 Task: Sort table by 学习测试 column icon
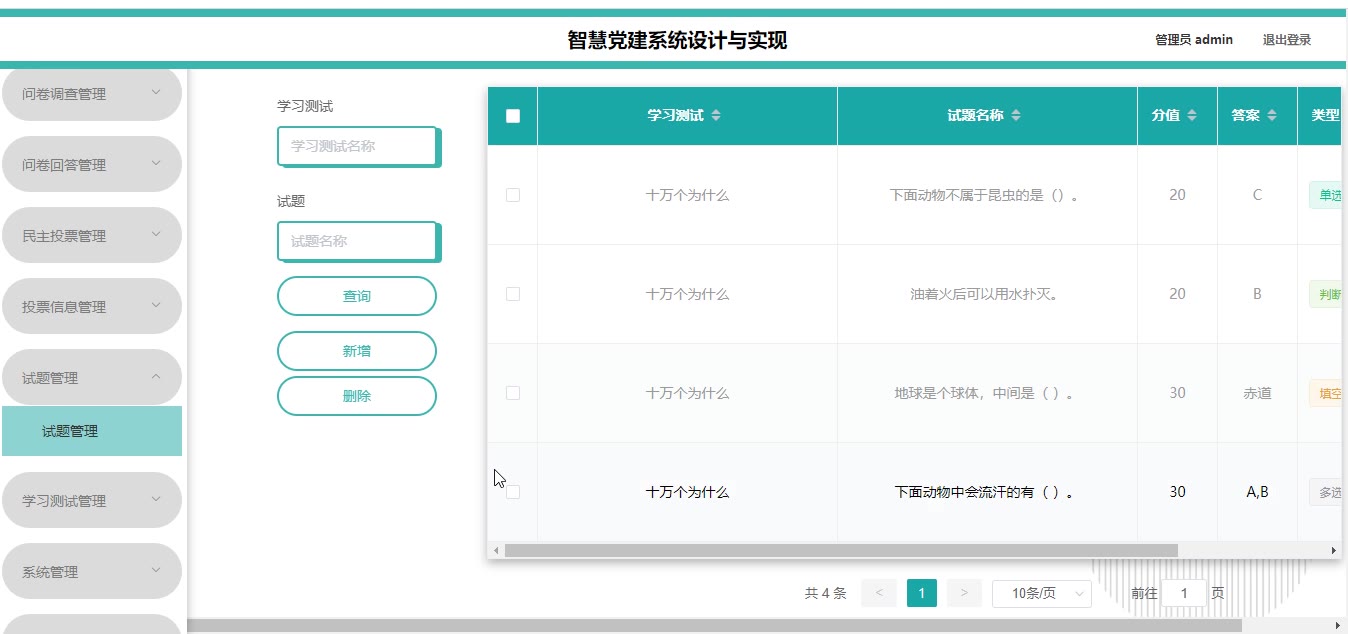coord(715,116)
